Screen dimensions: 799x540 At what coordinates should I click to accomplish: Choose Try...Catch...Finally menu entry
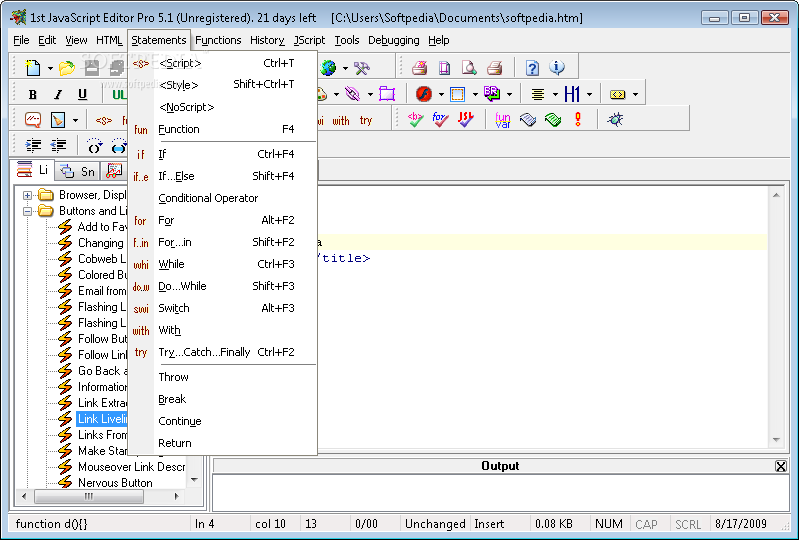pos(223,353)
